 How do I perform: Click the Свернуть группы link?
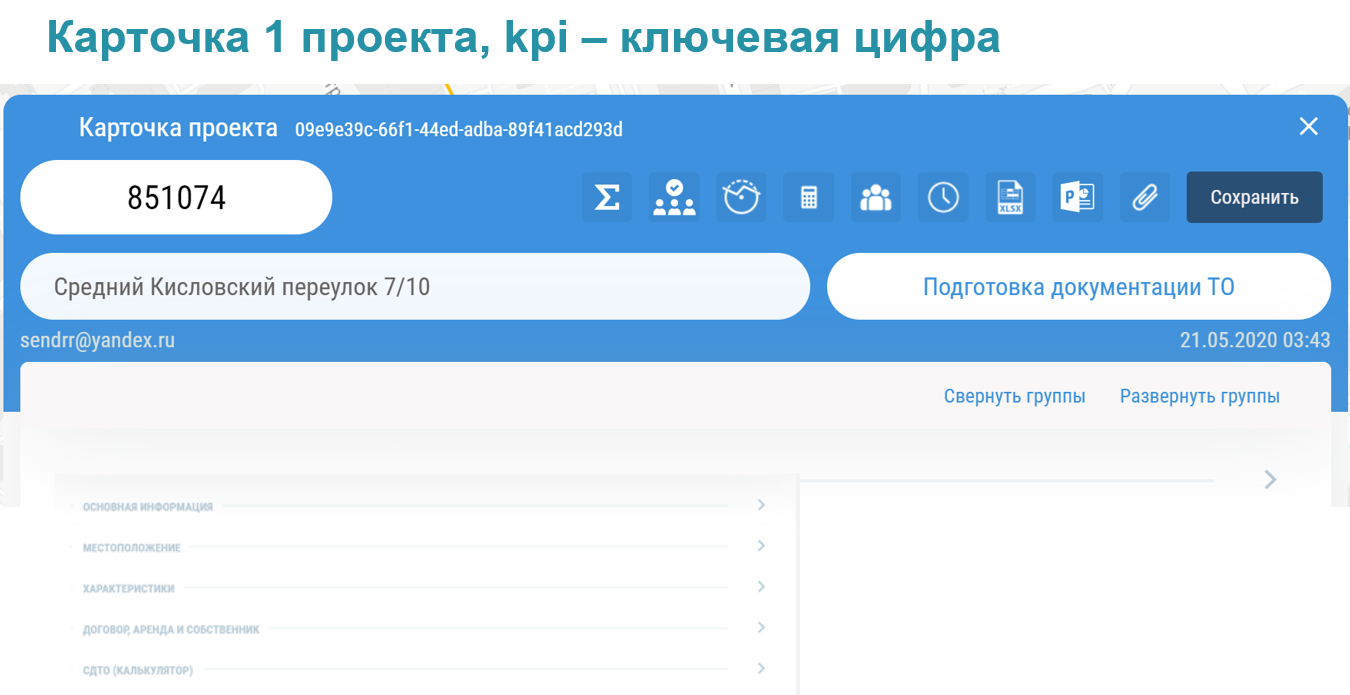click(1014, 396)
